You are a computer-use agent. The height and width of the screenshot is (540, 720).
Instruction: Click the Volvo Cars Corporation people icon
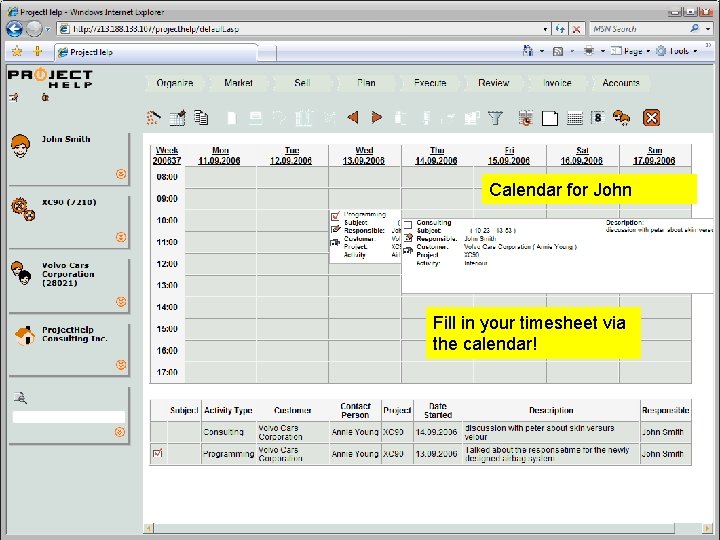[x=21, y=273]
